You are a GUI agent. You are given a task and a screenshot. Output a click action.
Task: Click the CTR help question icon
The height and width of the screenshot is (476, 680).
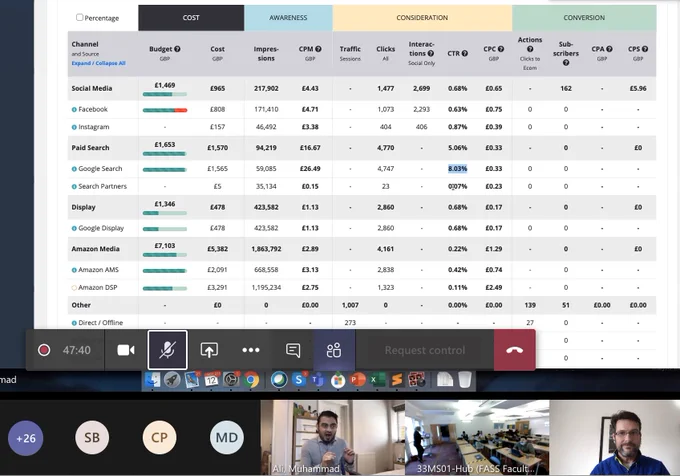tap(464, 53)
